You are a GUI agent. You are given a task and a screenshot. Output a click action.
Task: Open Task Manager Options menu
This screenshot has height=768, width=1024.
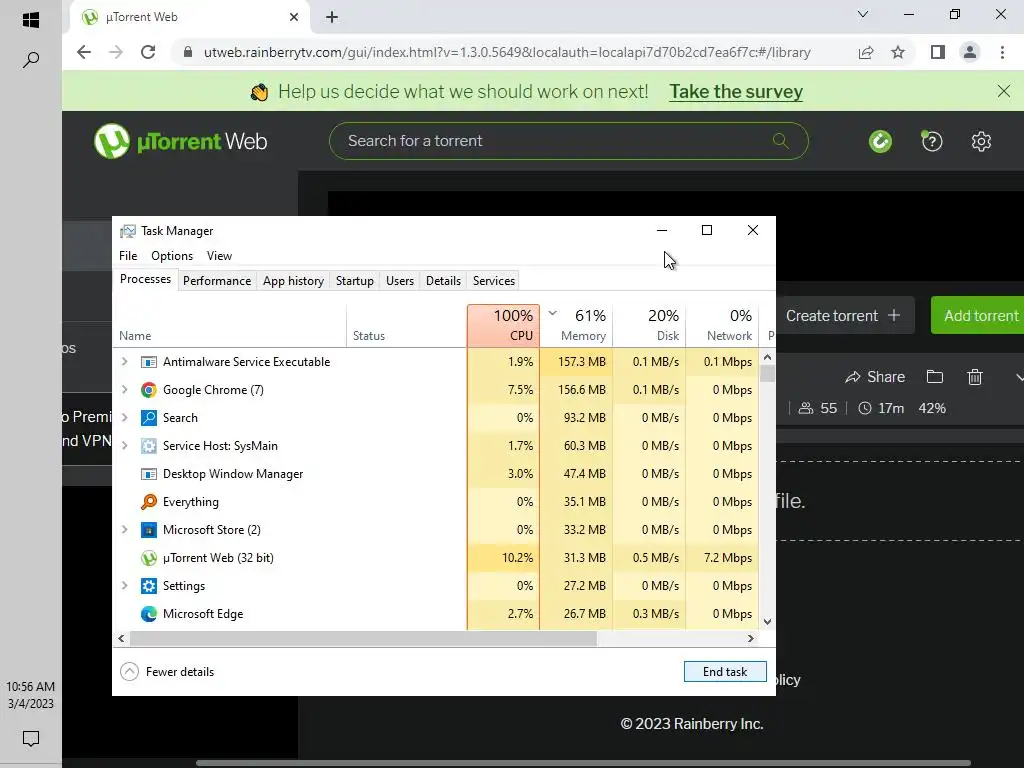click(x=172, y=256)
